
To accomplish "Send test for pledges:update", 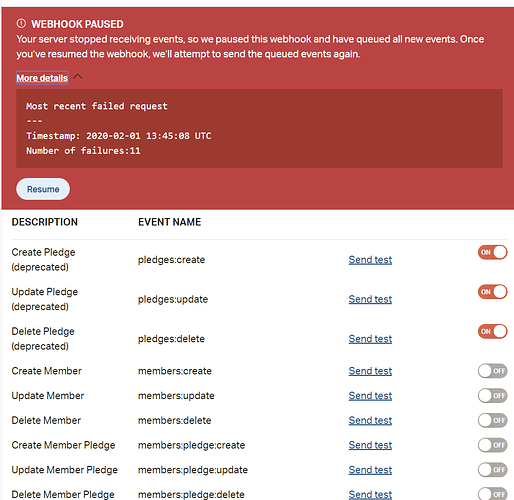I will point(370,299).
